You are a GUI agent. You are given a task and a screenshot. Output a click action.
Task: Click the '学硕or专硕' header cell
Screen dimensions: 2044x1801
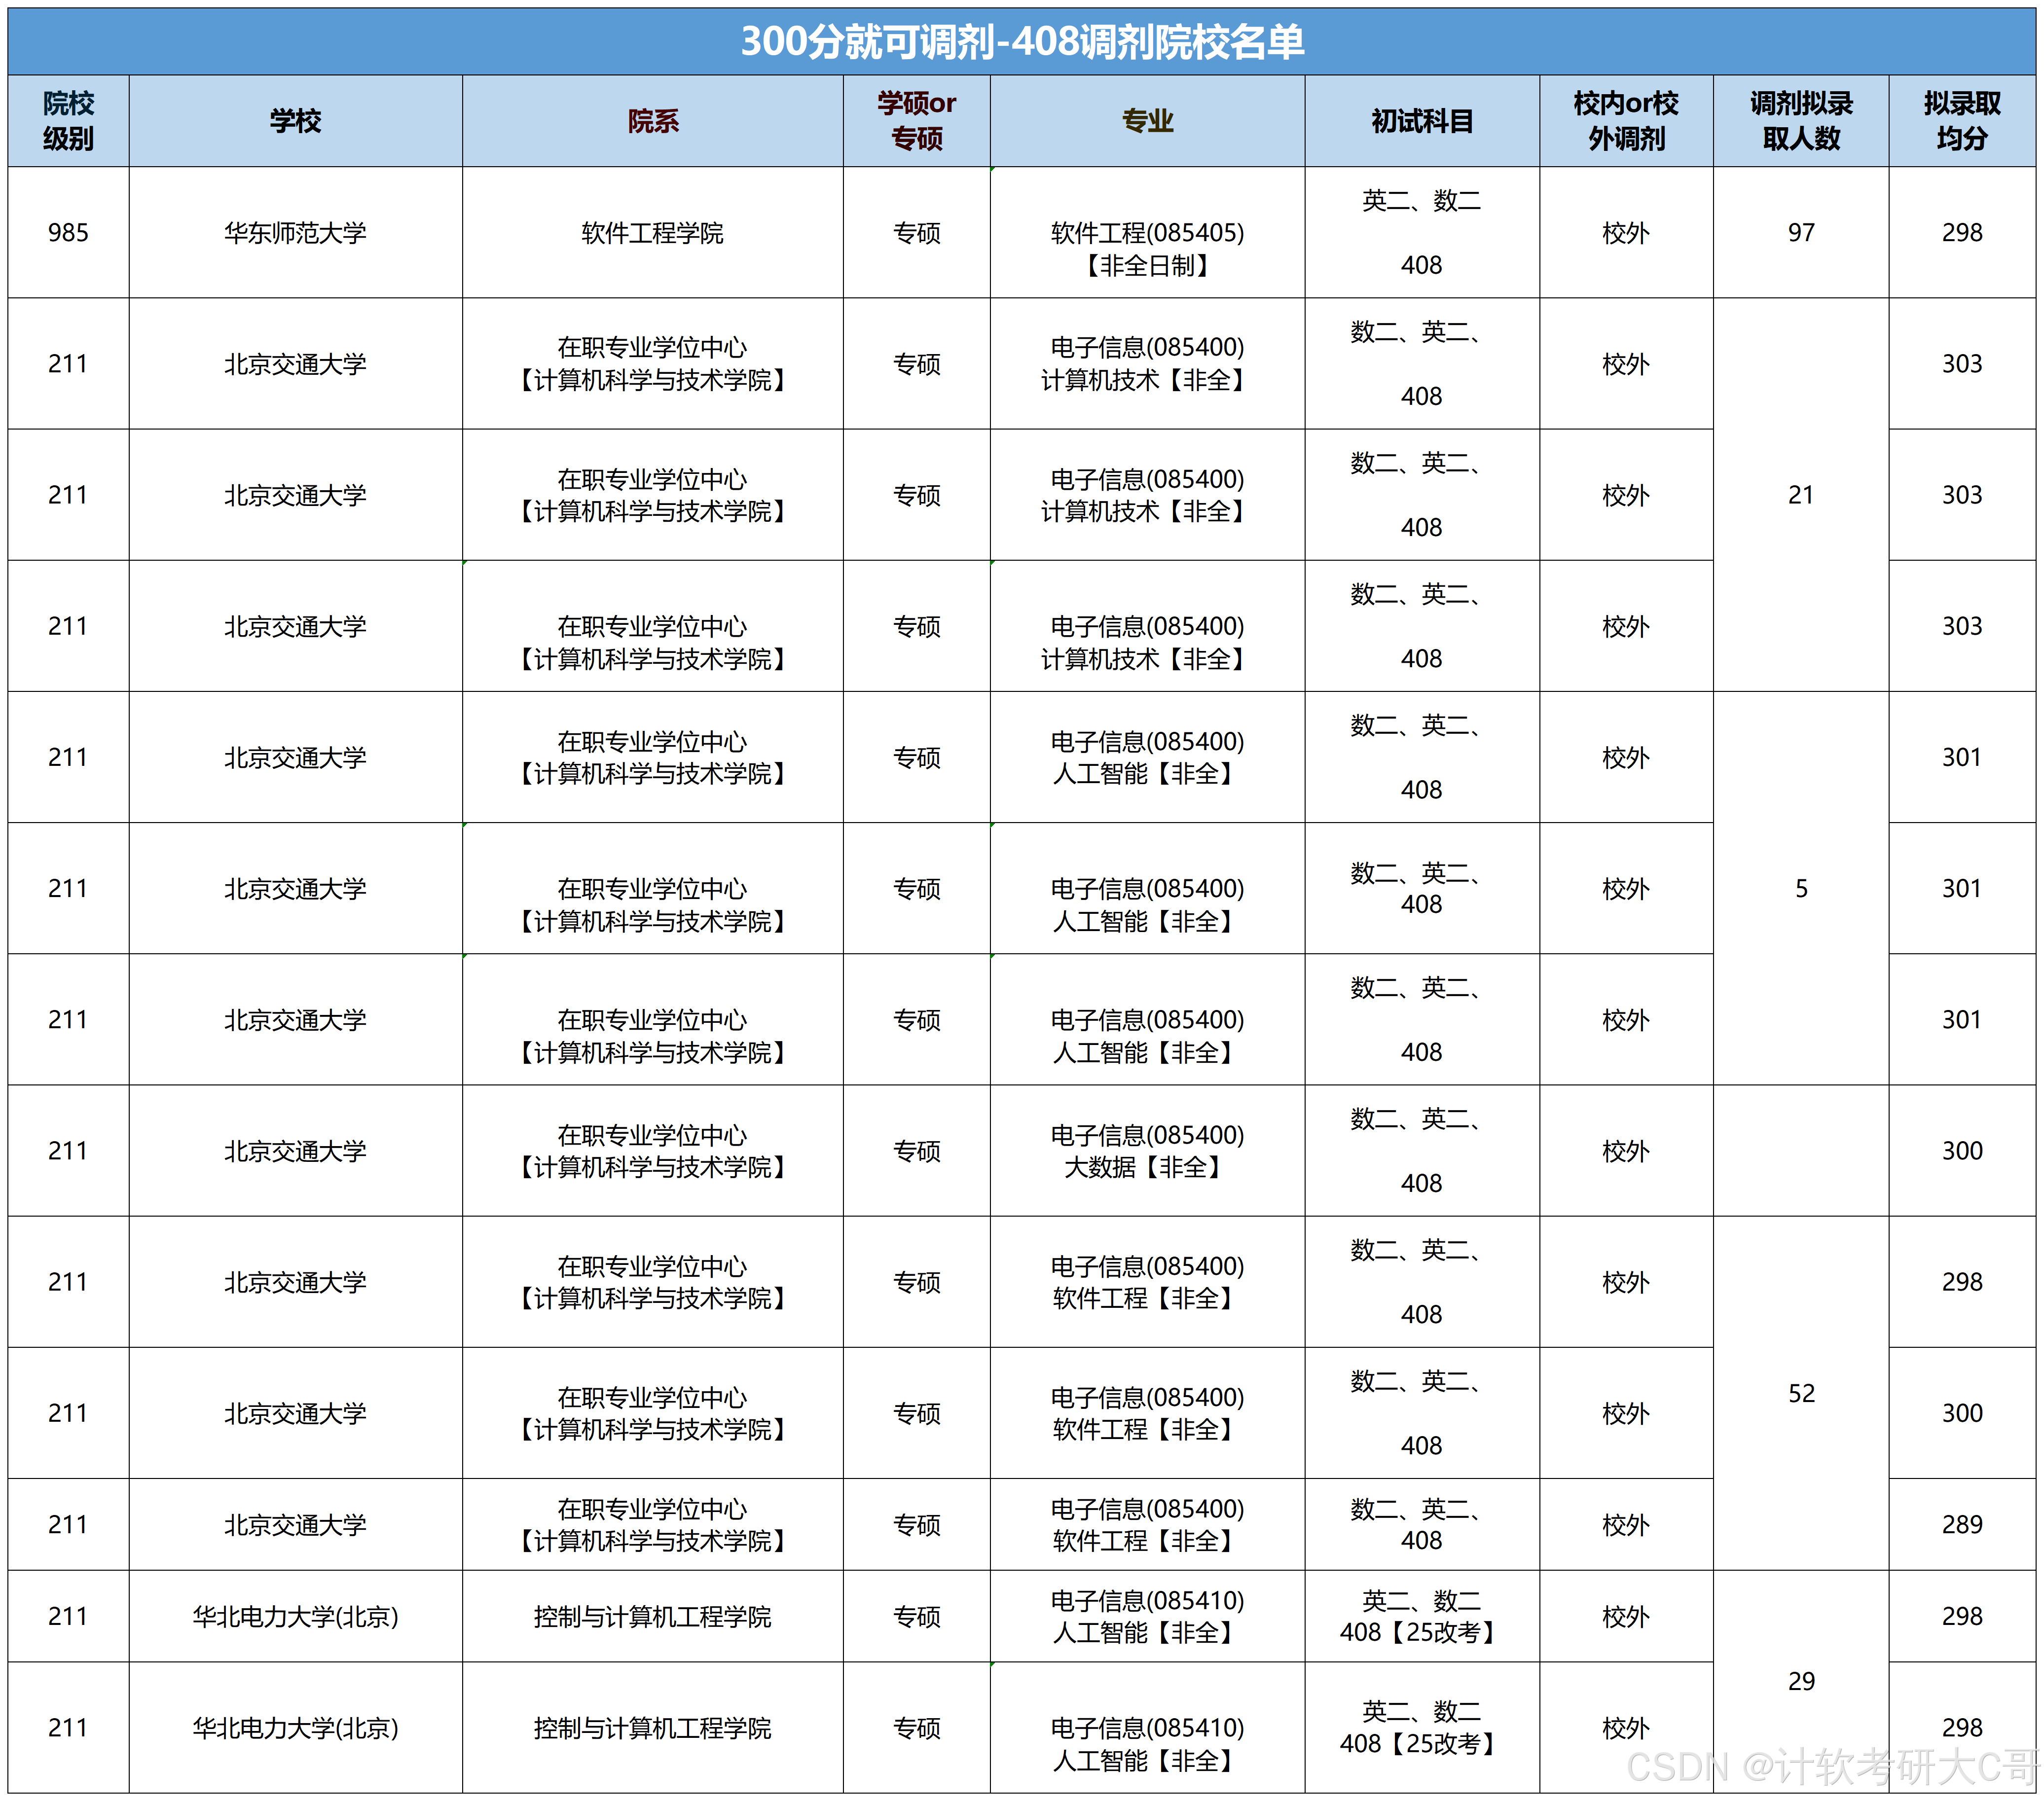coord(916,121)
